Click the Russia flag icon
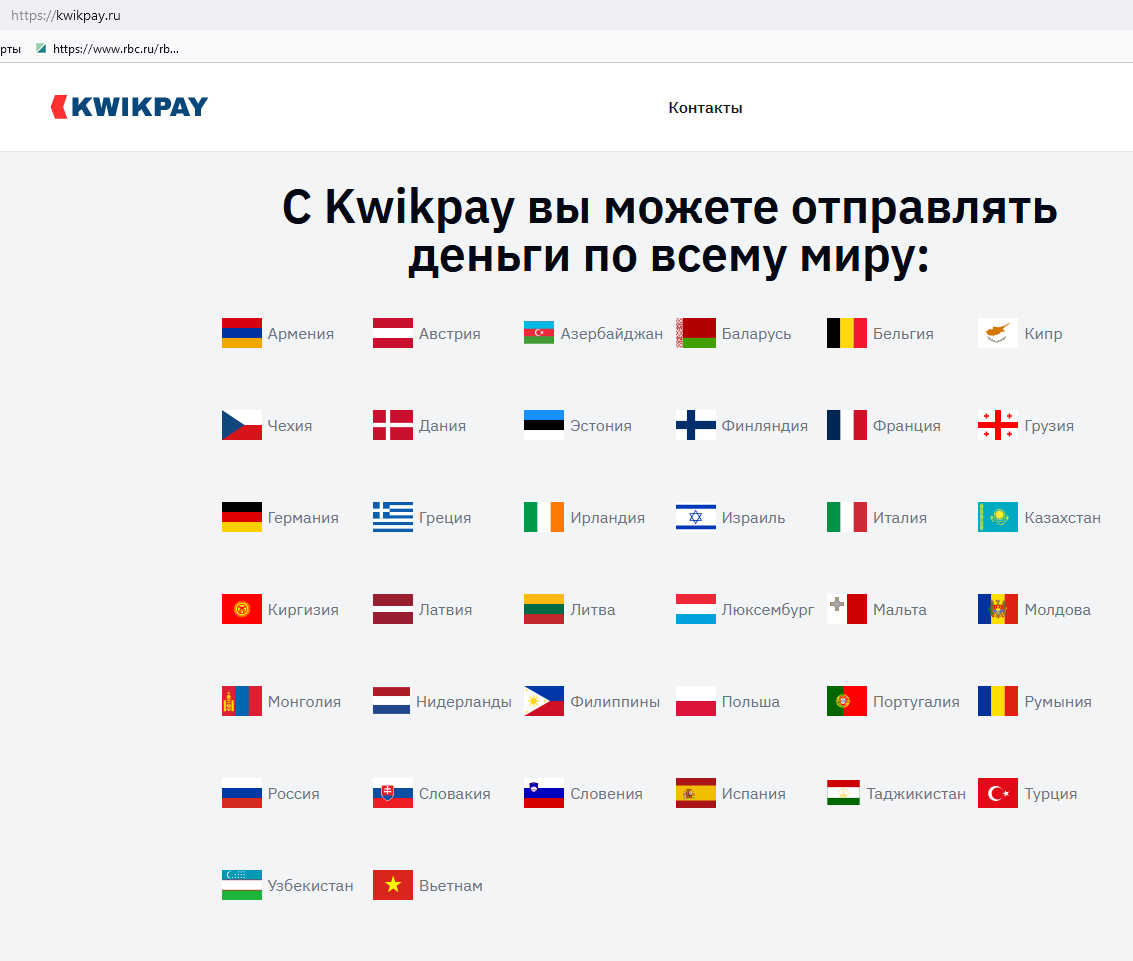Screen dimensions: 1133x961 coord(242,793)
